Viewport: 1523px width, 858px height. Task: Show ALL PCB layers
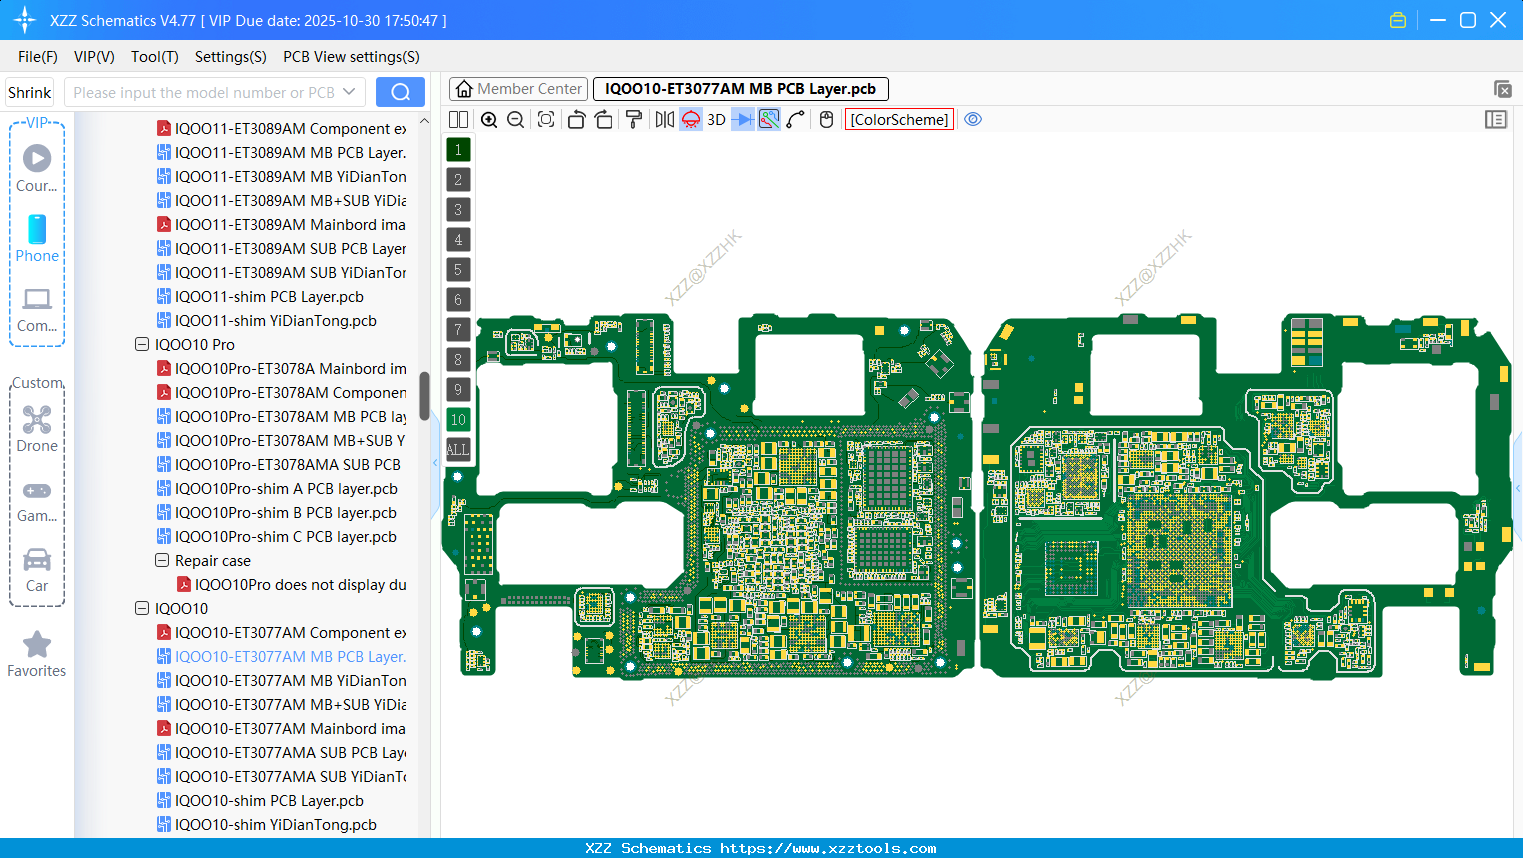click(458, 449)
